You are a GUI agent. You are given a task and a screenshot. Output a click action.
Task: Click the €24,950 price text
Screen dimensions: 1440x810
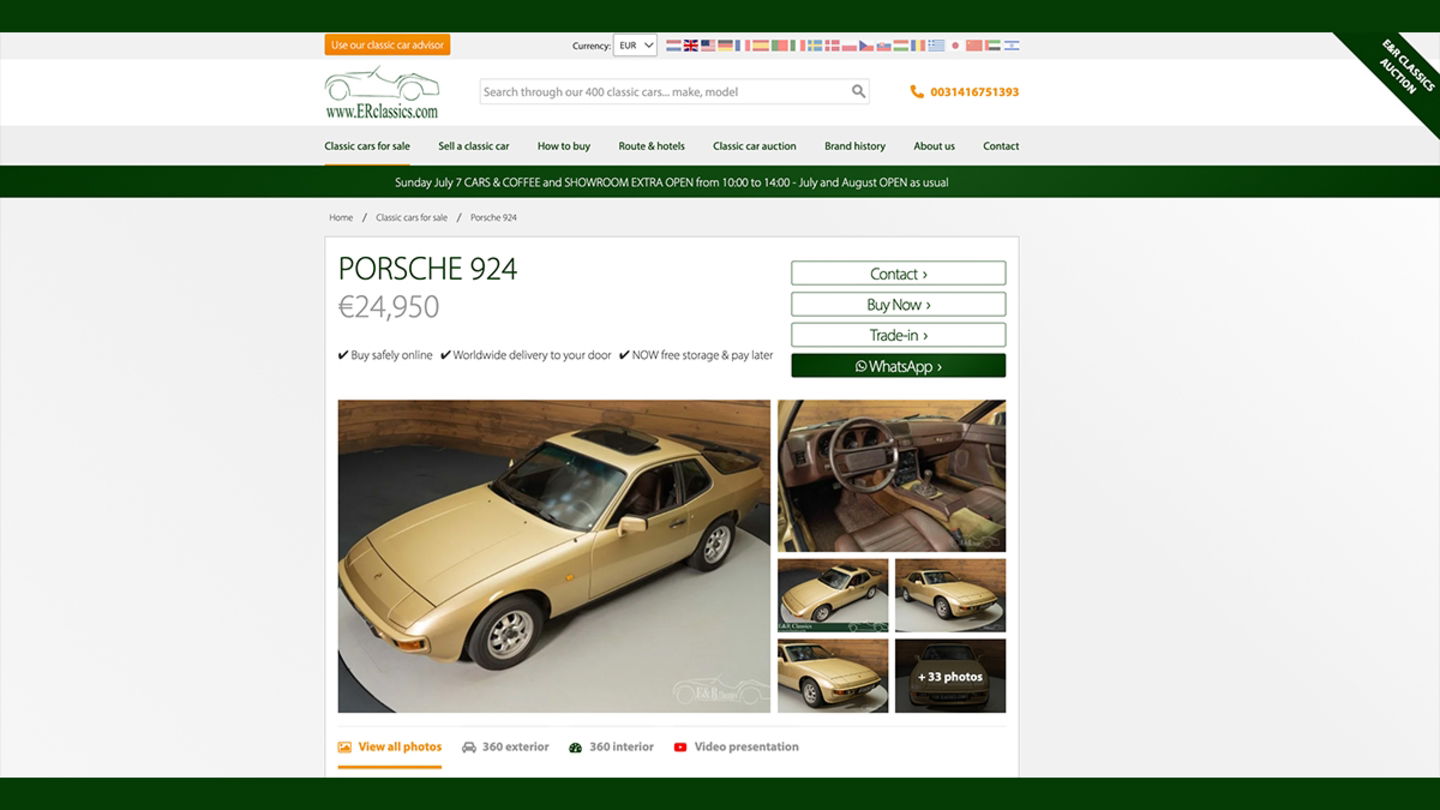click(x=389, y=306)
